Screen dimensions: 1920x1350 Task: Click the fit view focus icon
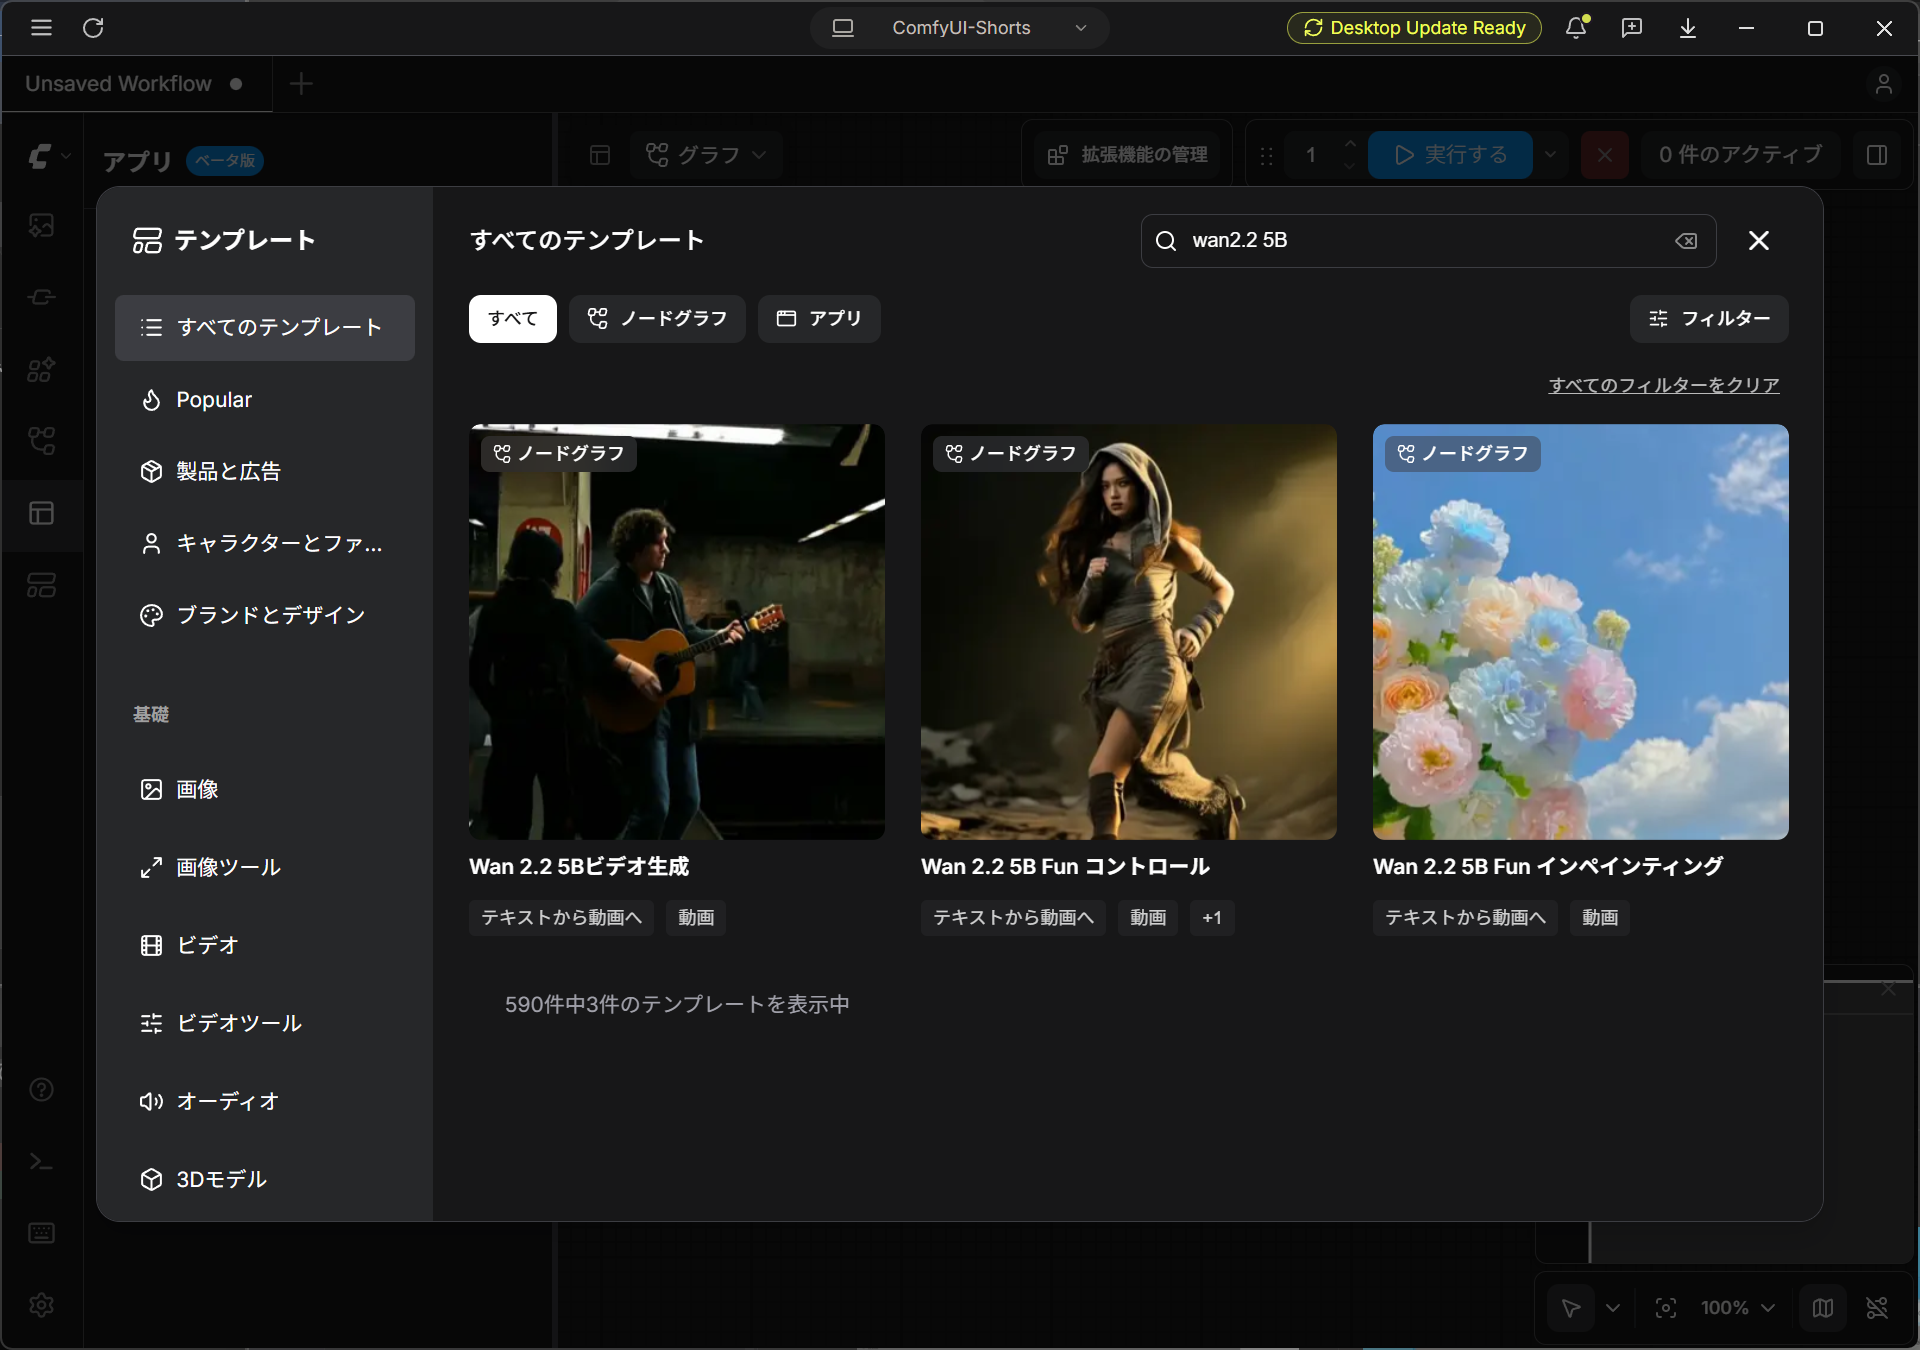[x=1666, y=1308]
